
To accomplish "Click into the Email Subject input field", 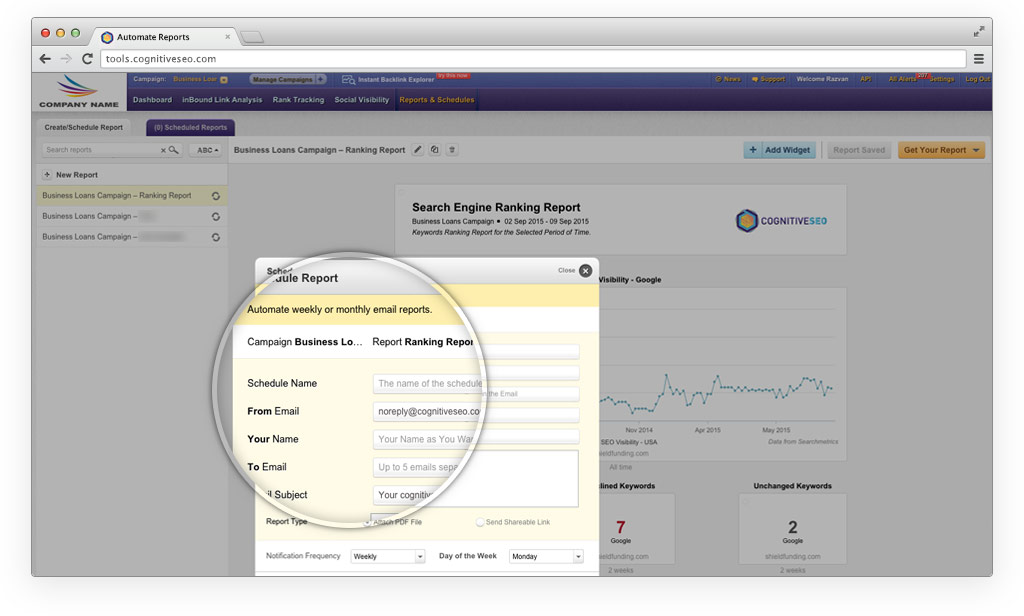I will [x=404, y=494].
